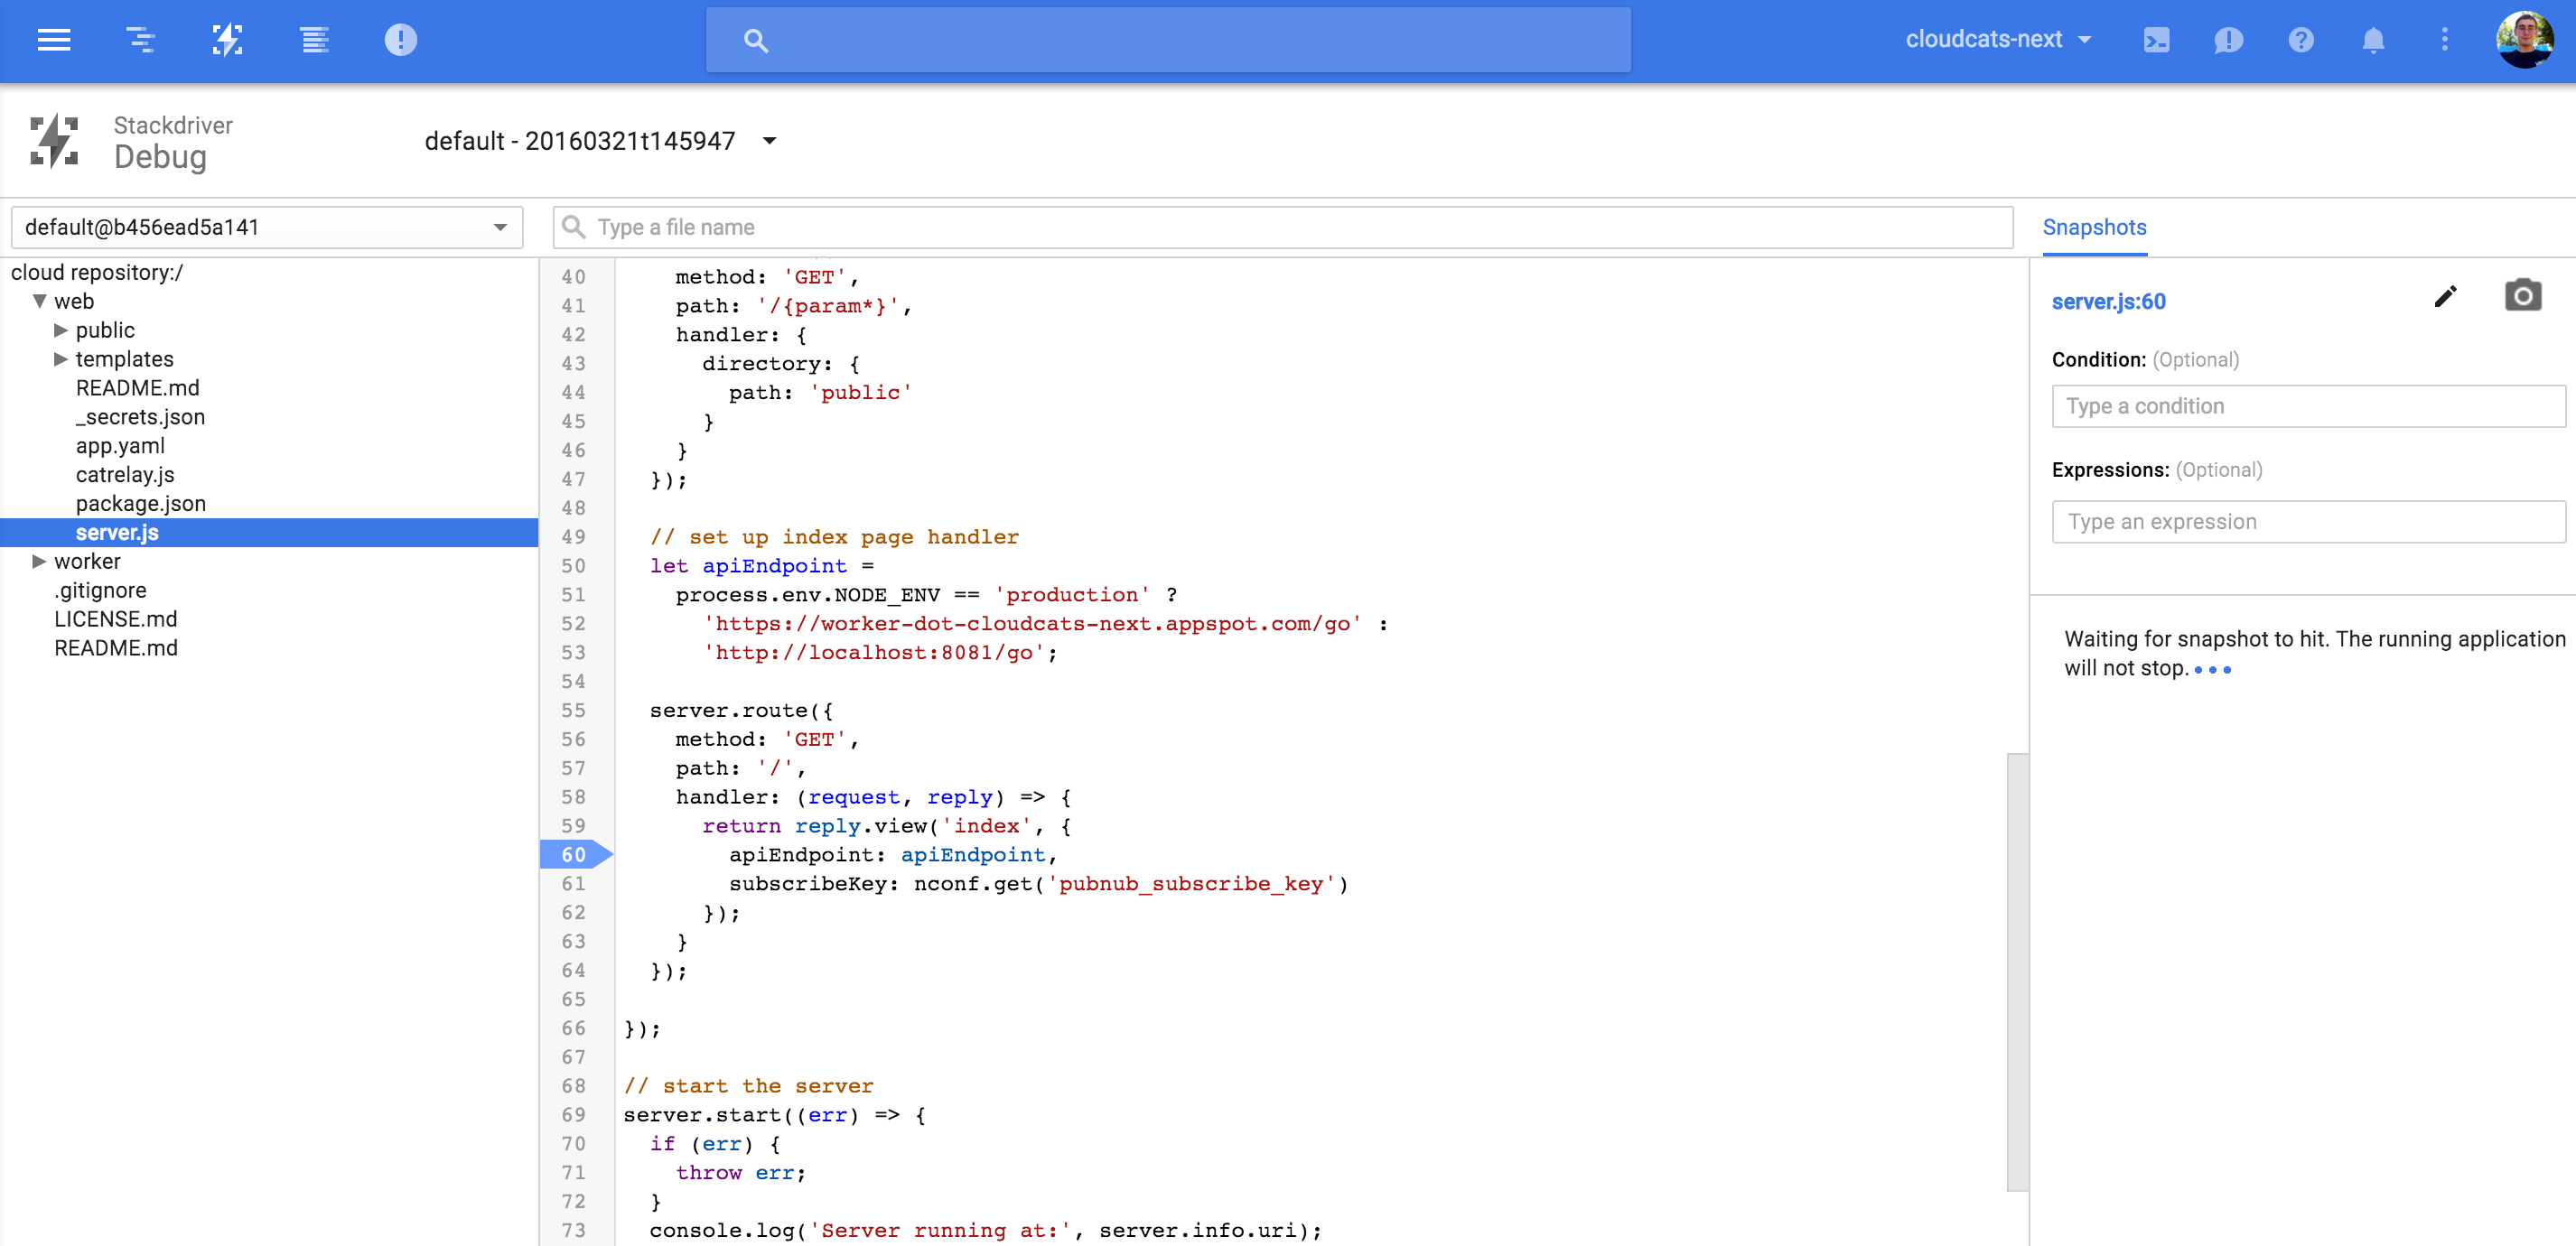
Task: Switch to the Snapshots tab
Action: (x=2094, y=228)
